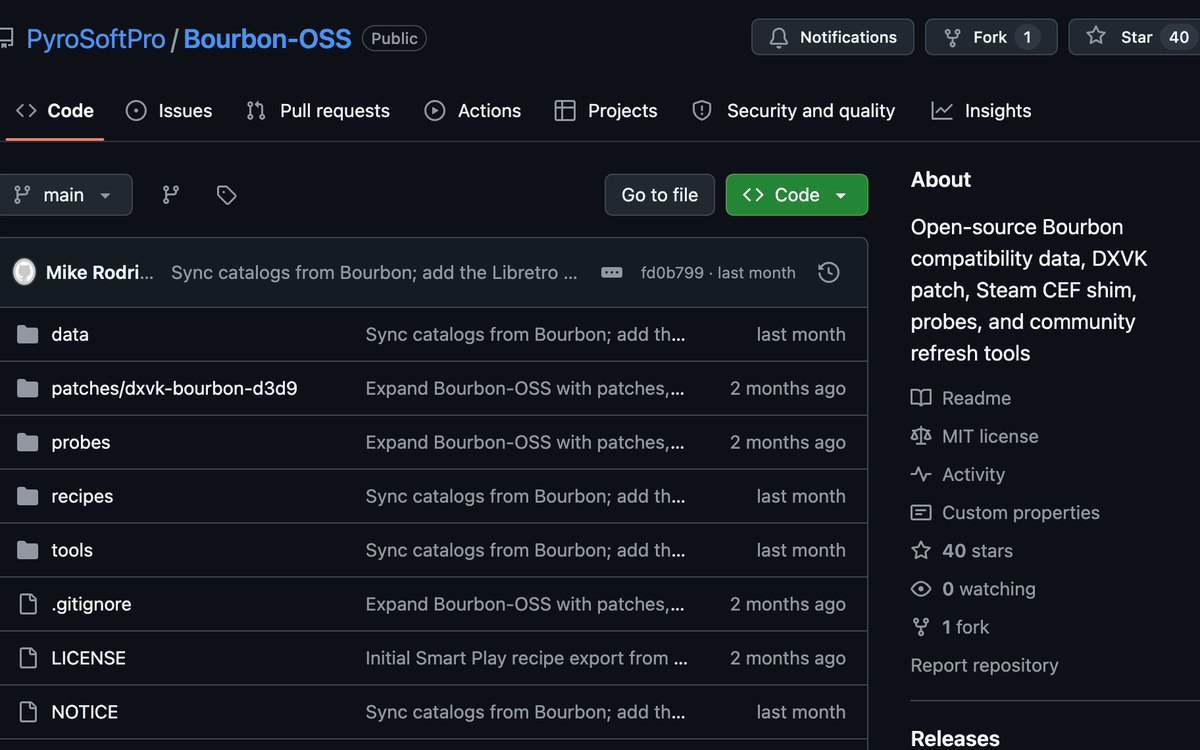Open the Insights tab
The width and height of the screenshot is (1200, 750).
point(981,111)
